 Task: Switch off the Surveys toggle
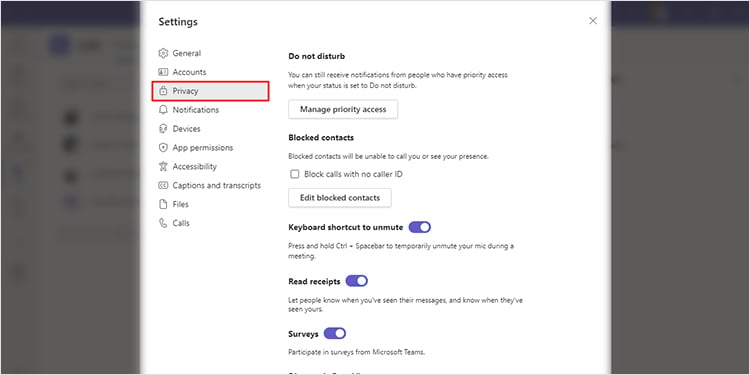tap(335, 333)
